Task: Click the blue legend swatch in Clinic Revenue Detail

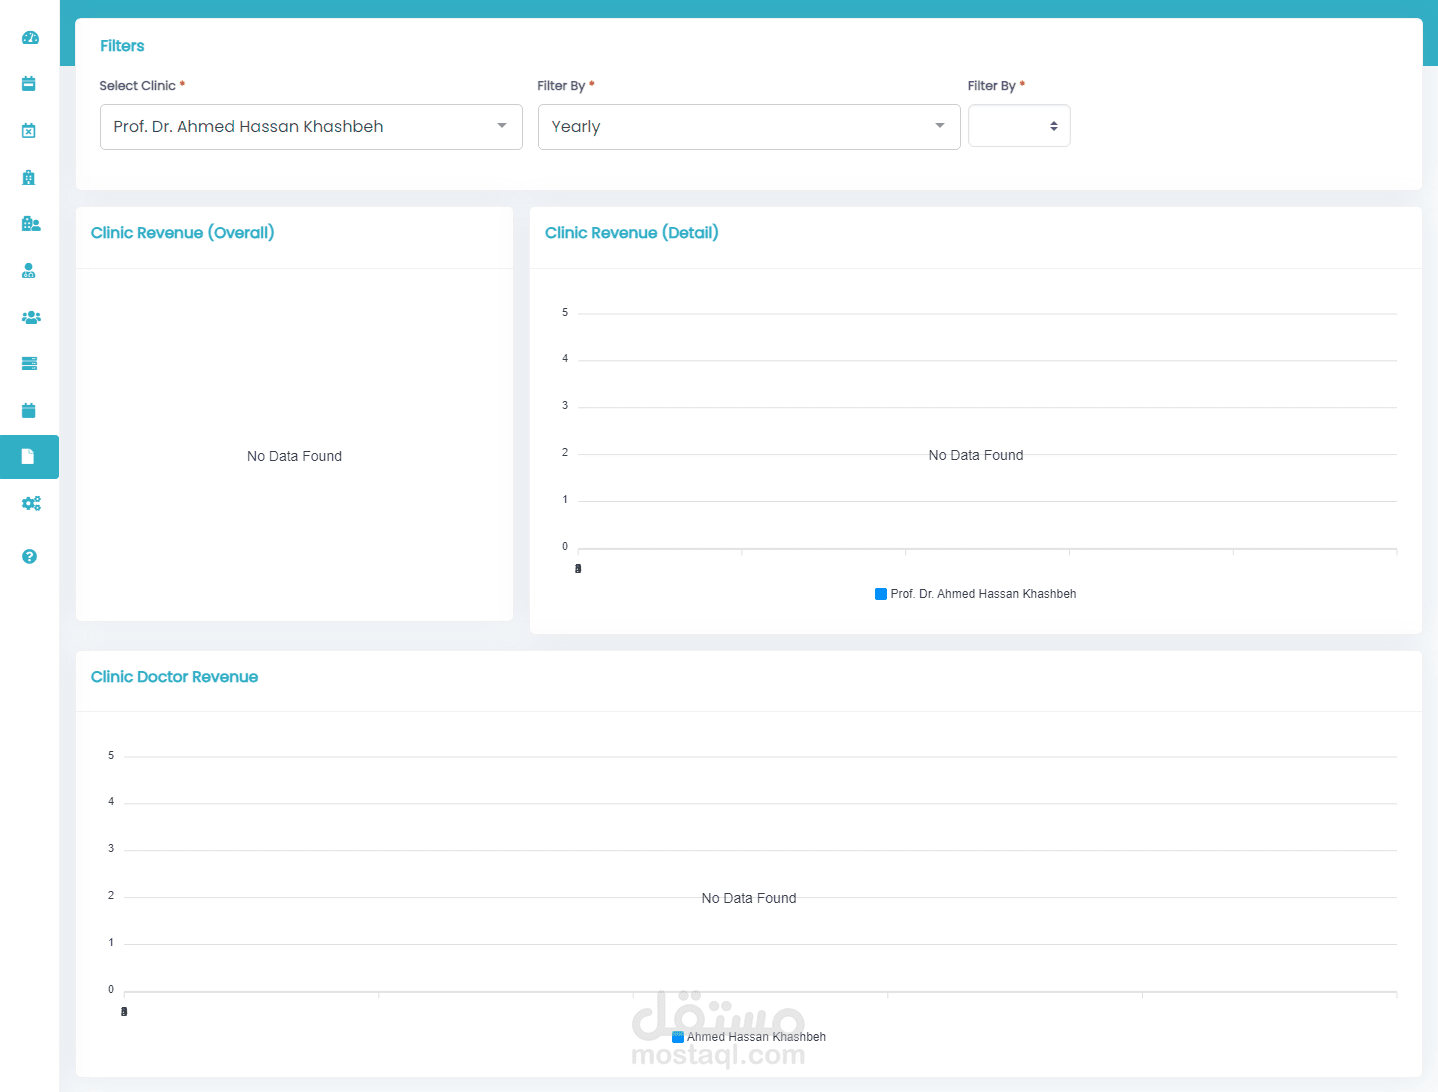Action: pyautogui.click(x=881, y=594)
